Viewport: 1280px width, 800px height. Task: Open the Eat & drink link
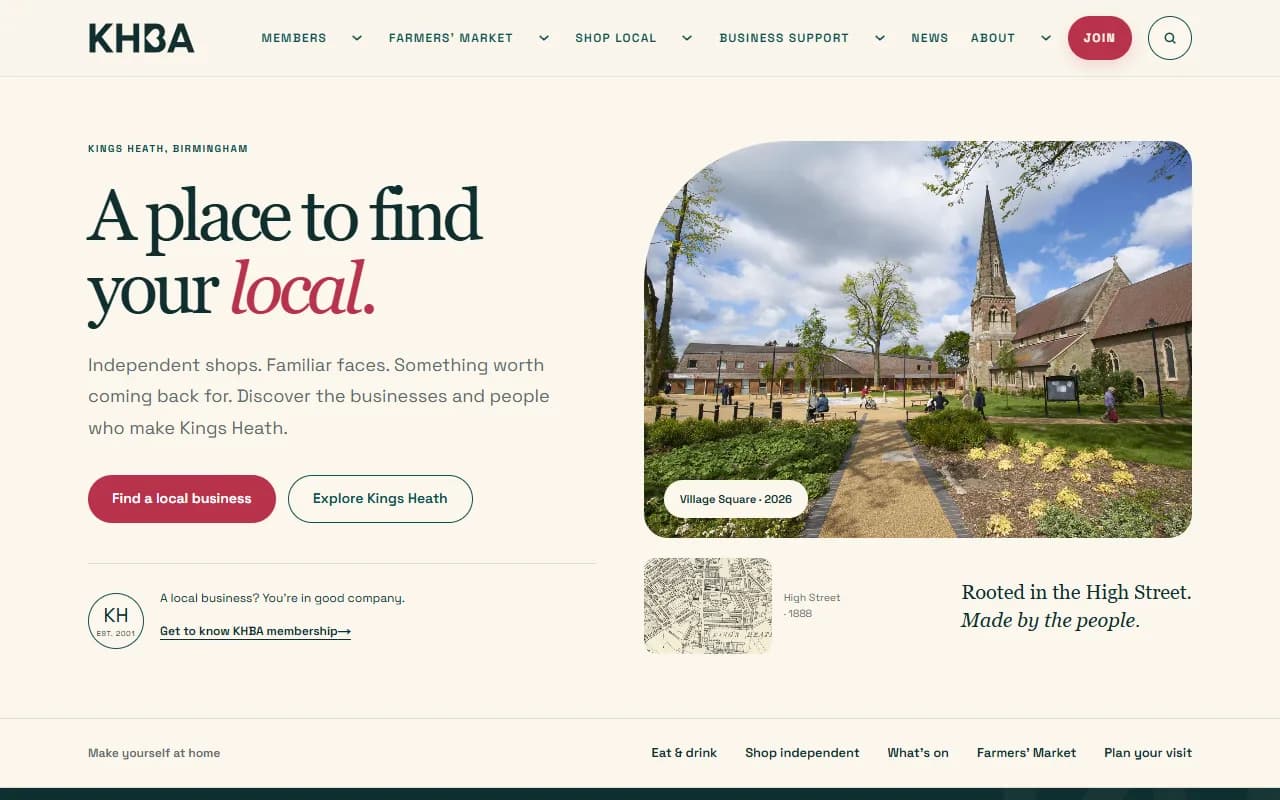(x=684, y=753)
